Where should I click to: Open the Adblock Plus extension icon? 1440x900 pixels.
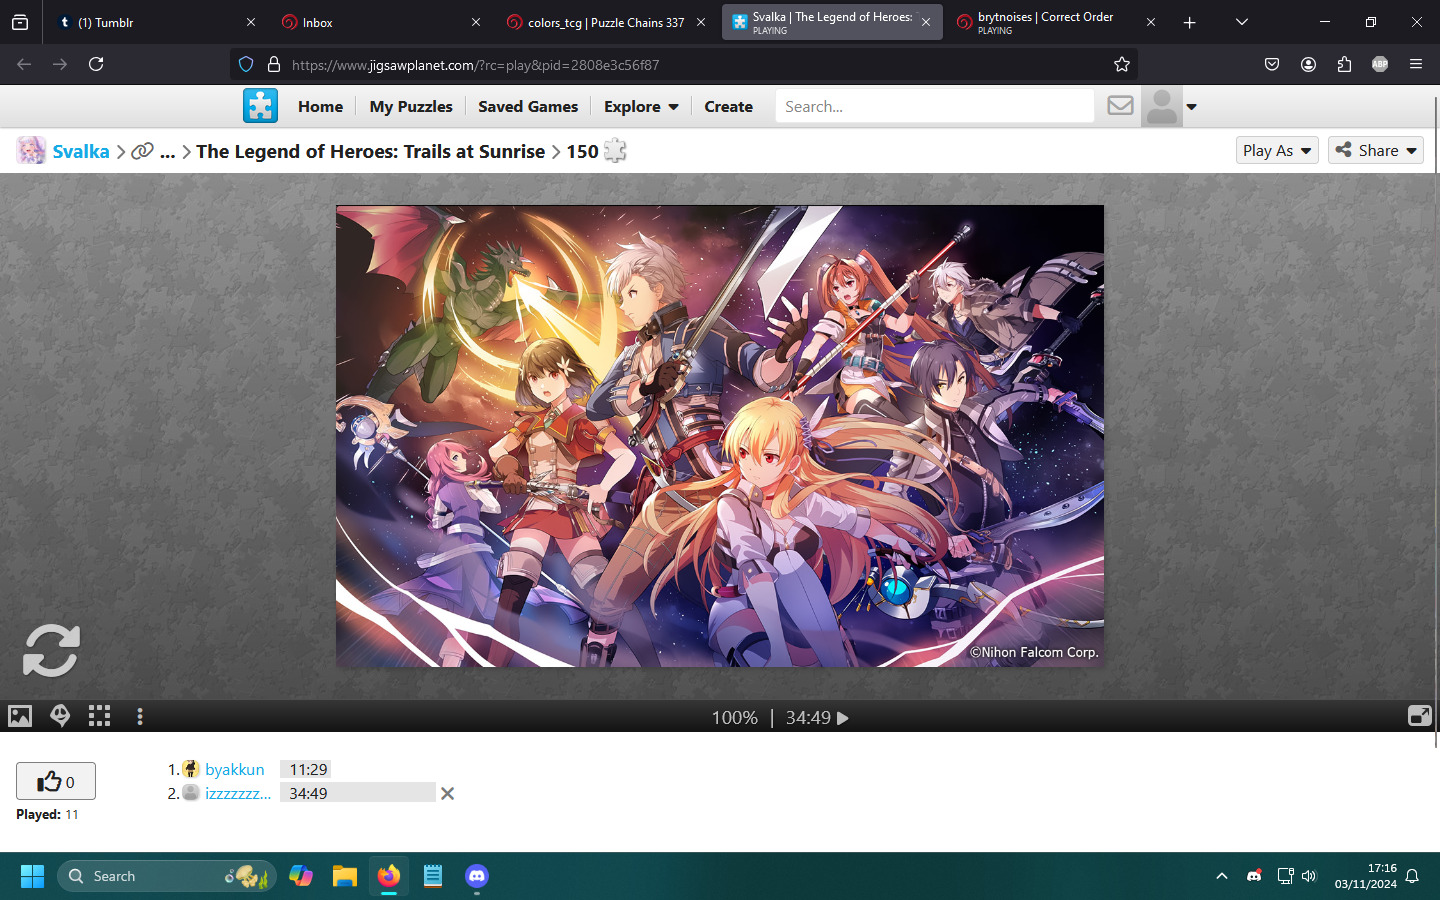pos(1380,64)
